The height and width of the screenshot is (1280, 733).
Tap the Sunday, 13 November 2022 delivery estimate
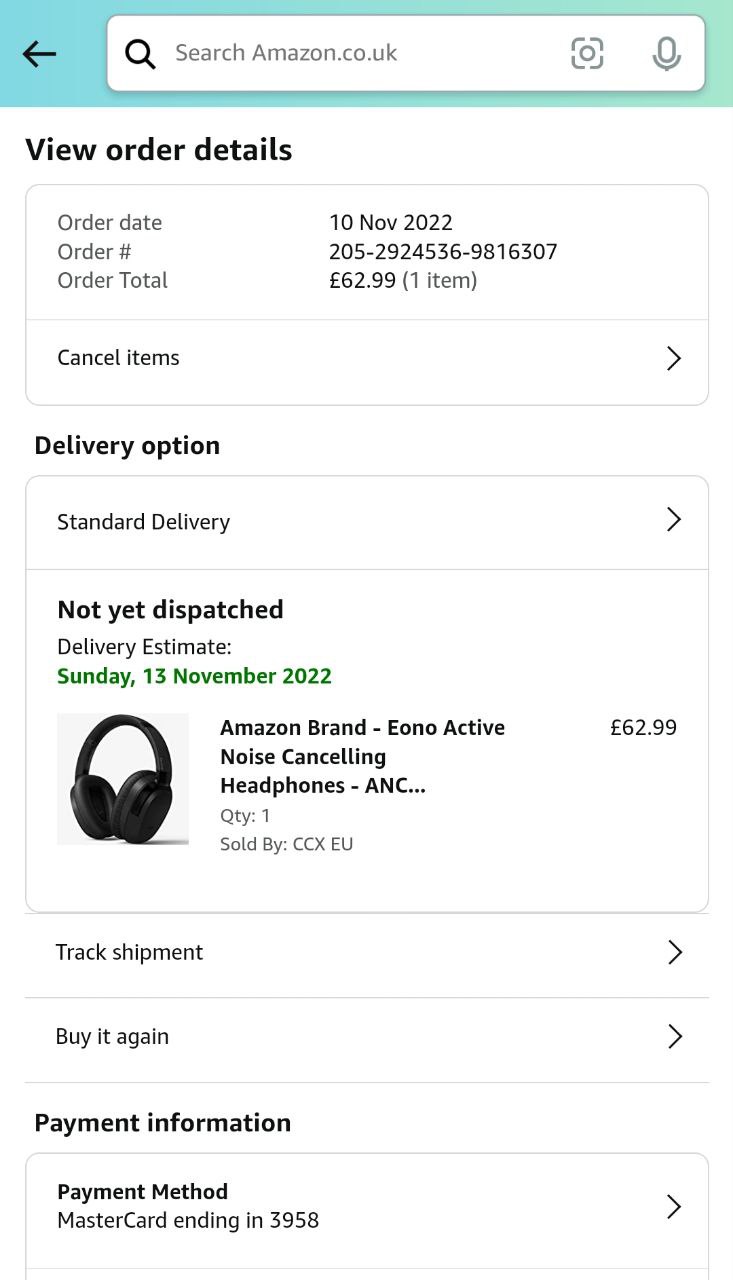coord(194,676)
